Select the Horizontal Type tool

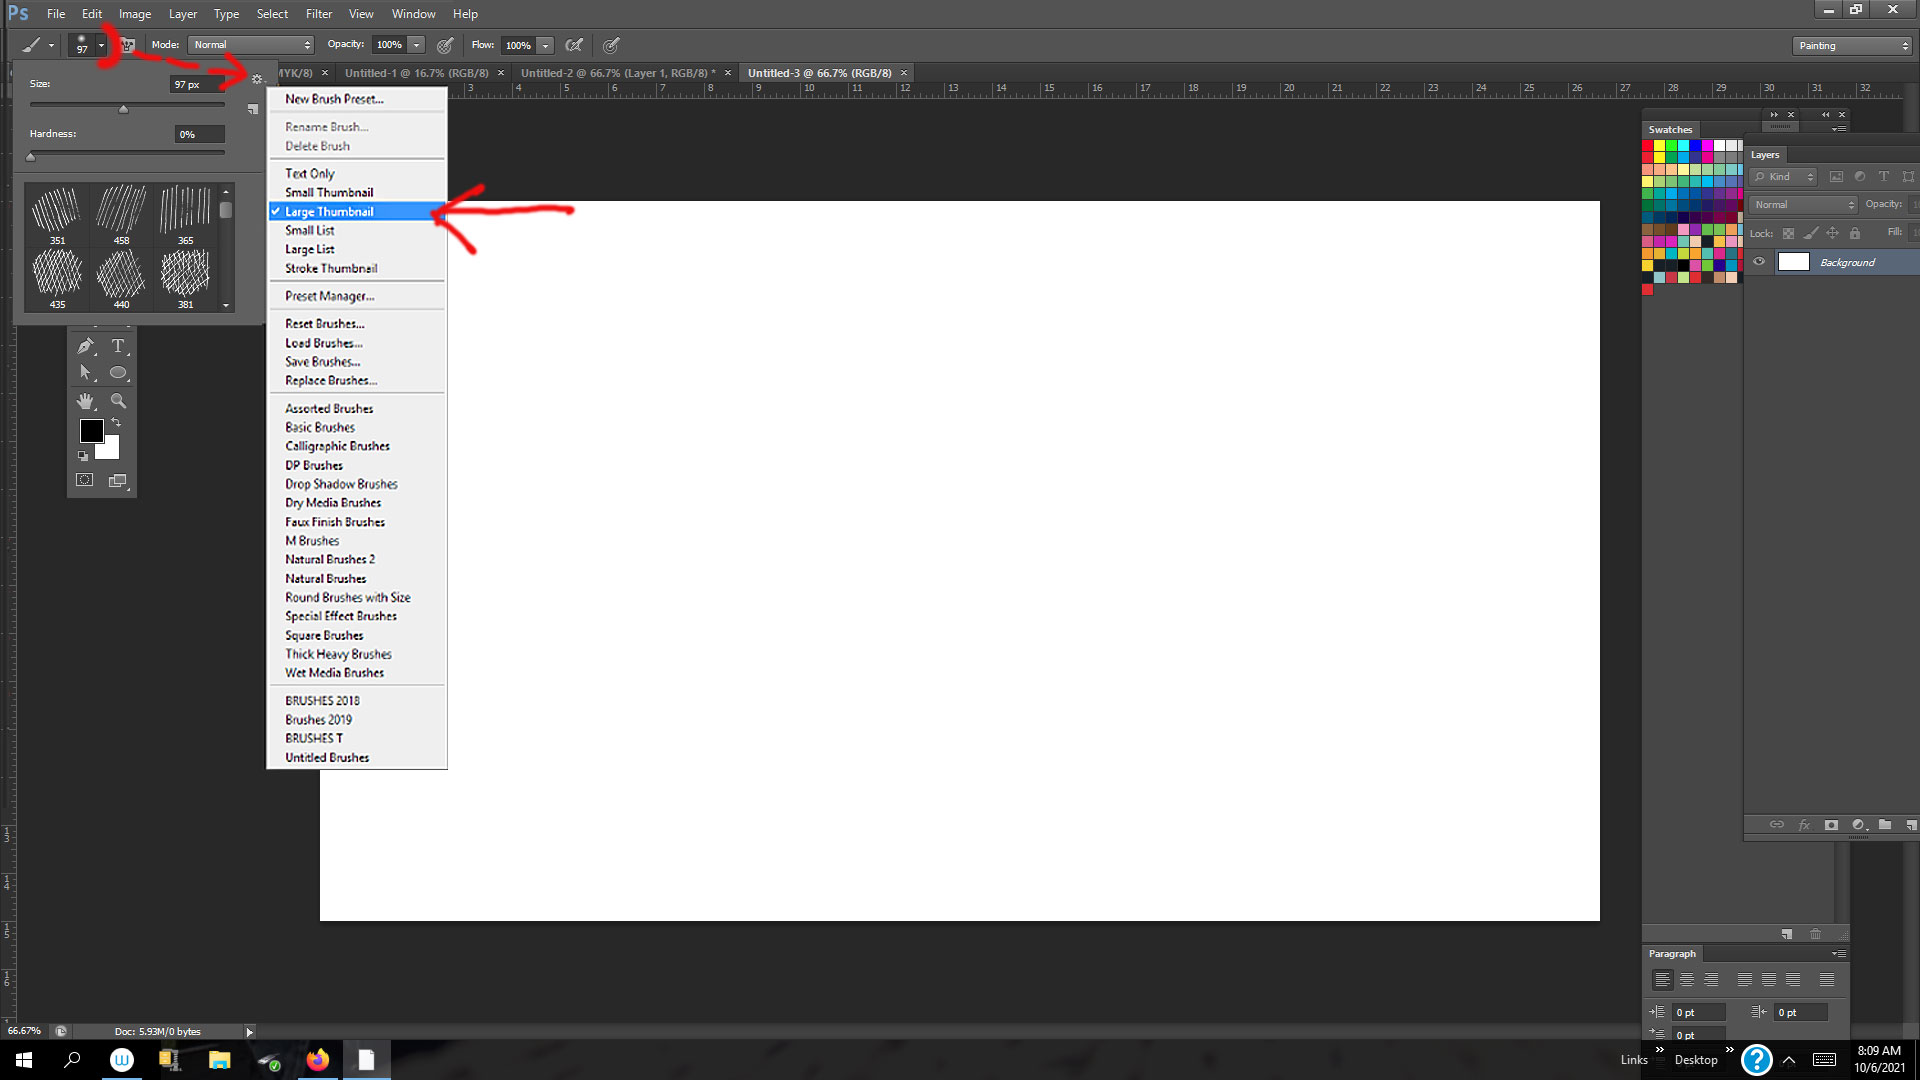pos(119,346)
